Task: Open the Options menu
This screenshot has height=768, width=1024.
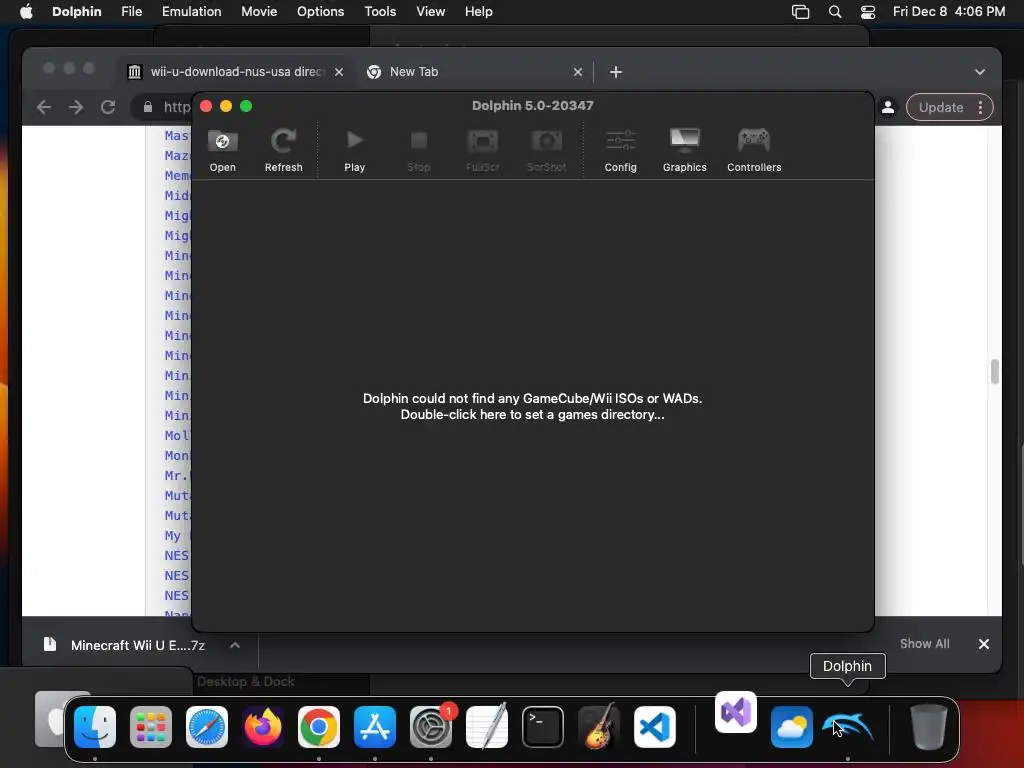Action: pos(320,12)
